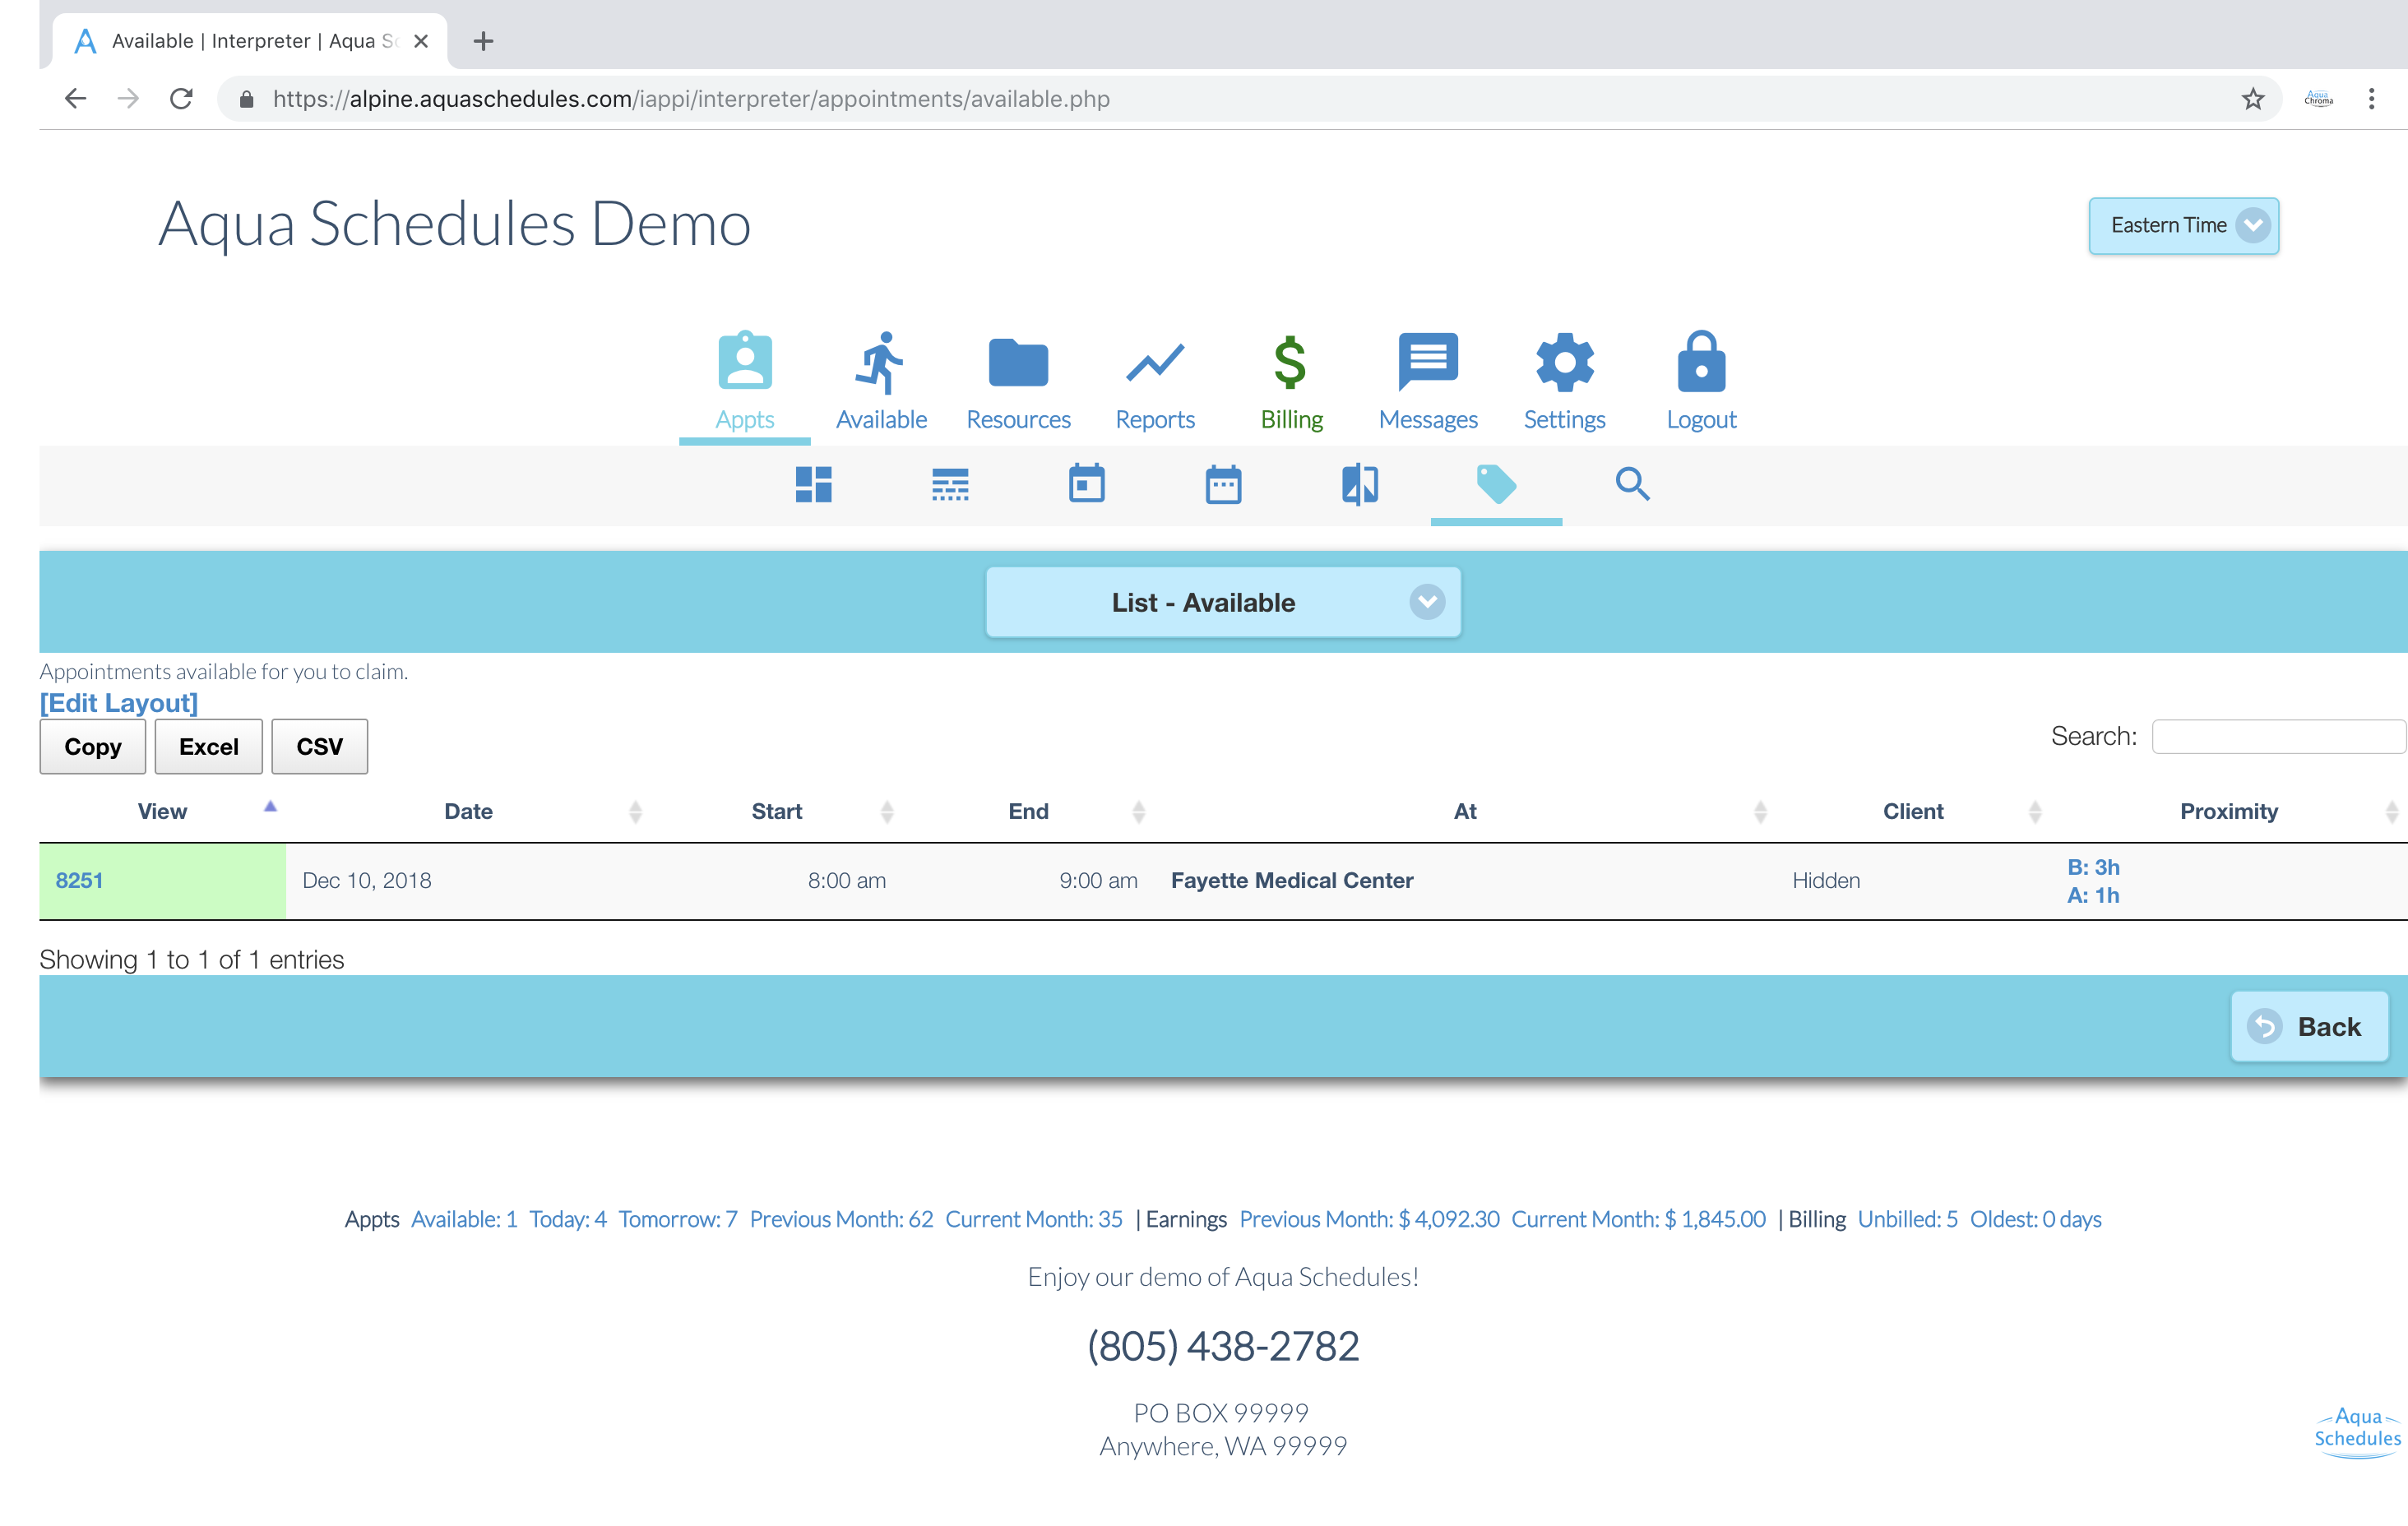The height and width of the screenshot is (1526, 2408).
Task: Open the appointment search magnifier icon
Action: pos(1632,484)
